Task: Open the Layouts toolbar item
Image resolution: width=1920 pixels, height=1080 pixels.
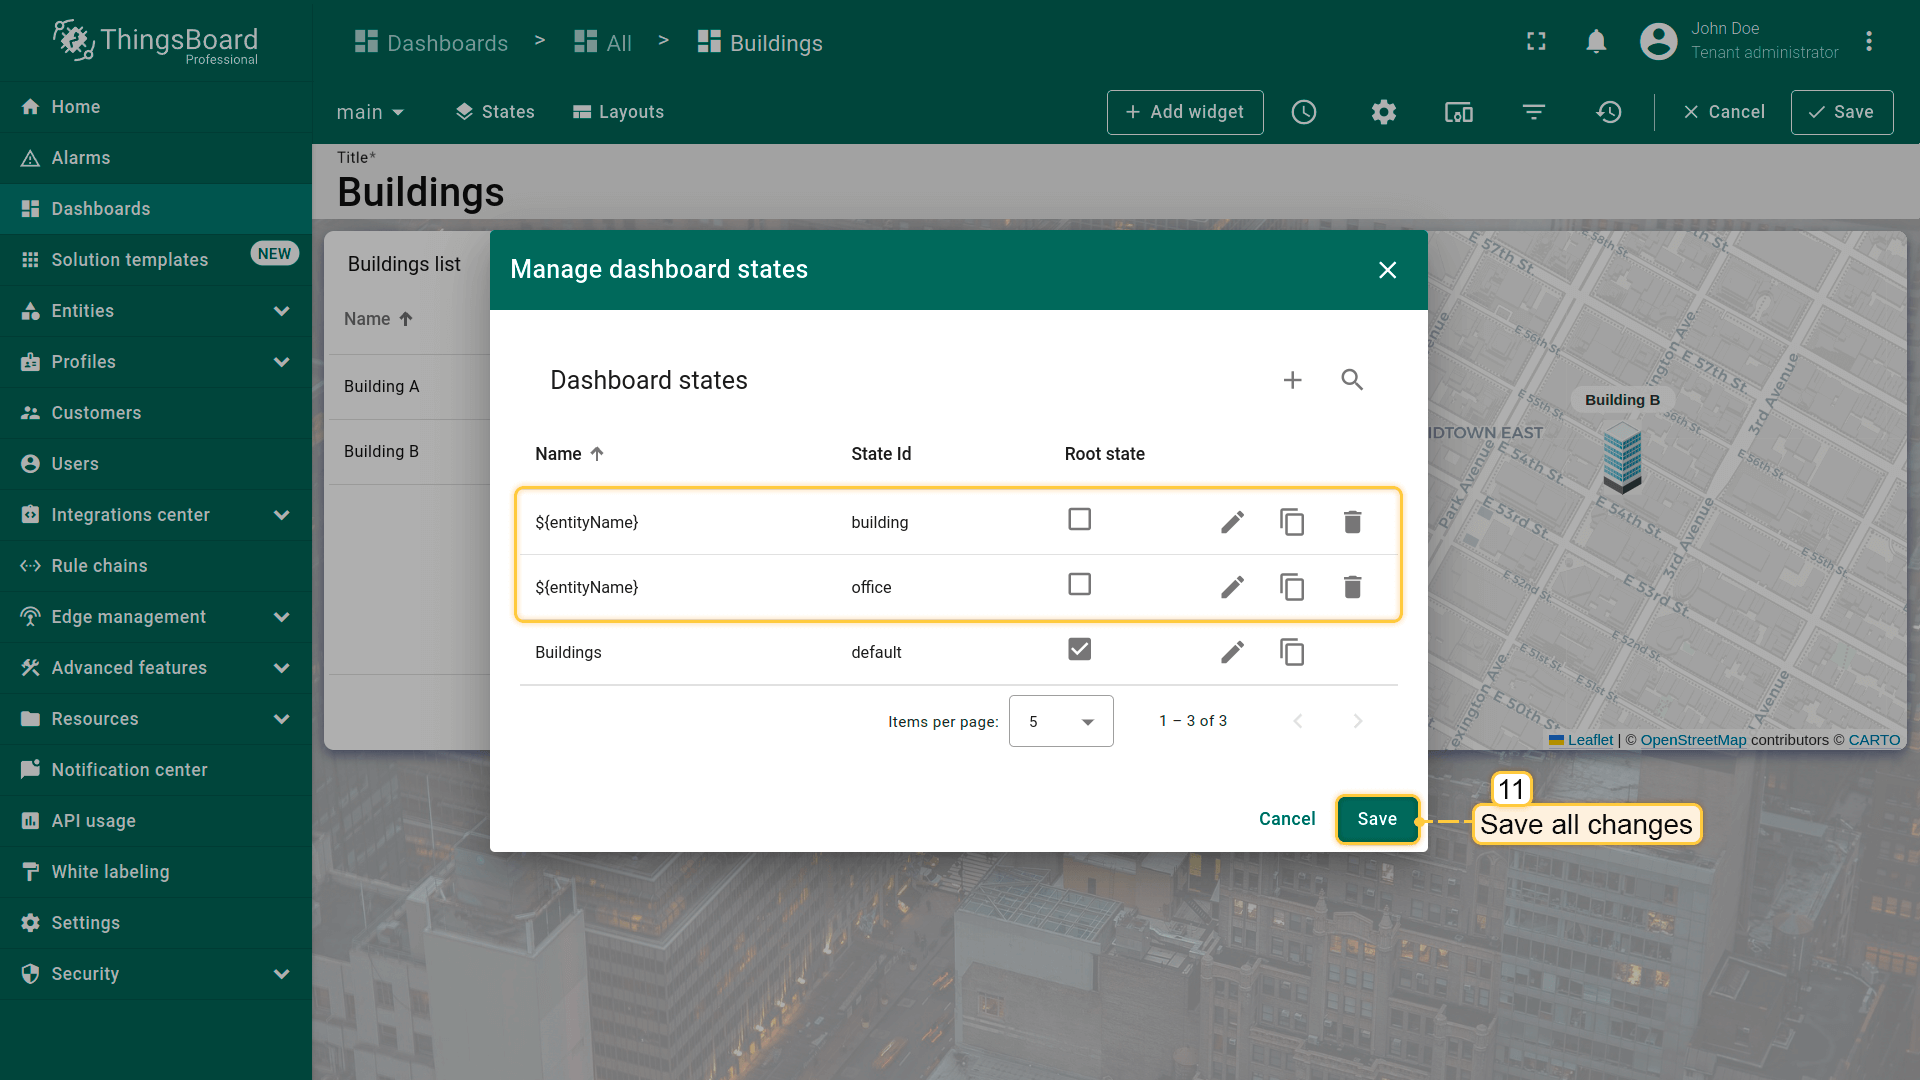Action: (x=618, y=112)
